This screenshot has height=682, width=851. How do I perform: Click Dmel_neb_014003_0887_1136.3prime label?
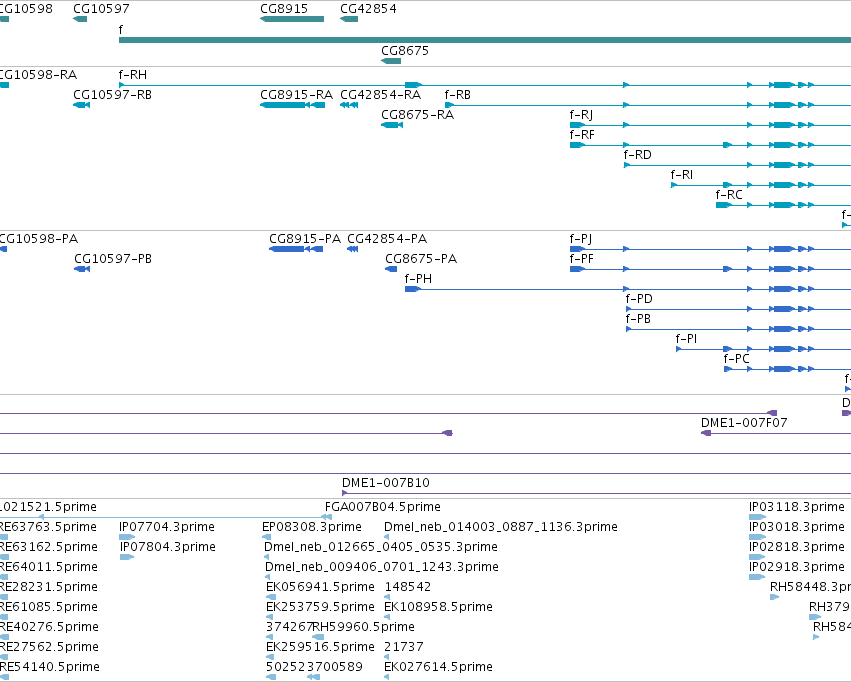tap(501, 527)
